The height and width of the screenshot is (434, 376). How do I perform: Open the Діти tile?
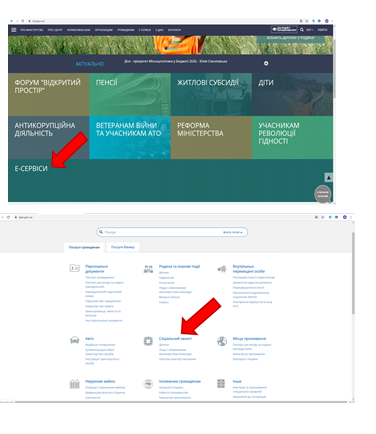[x=292, y=94]
